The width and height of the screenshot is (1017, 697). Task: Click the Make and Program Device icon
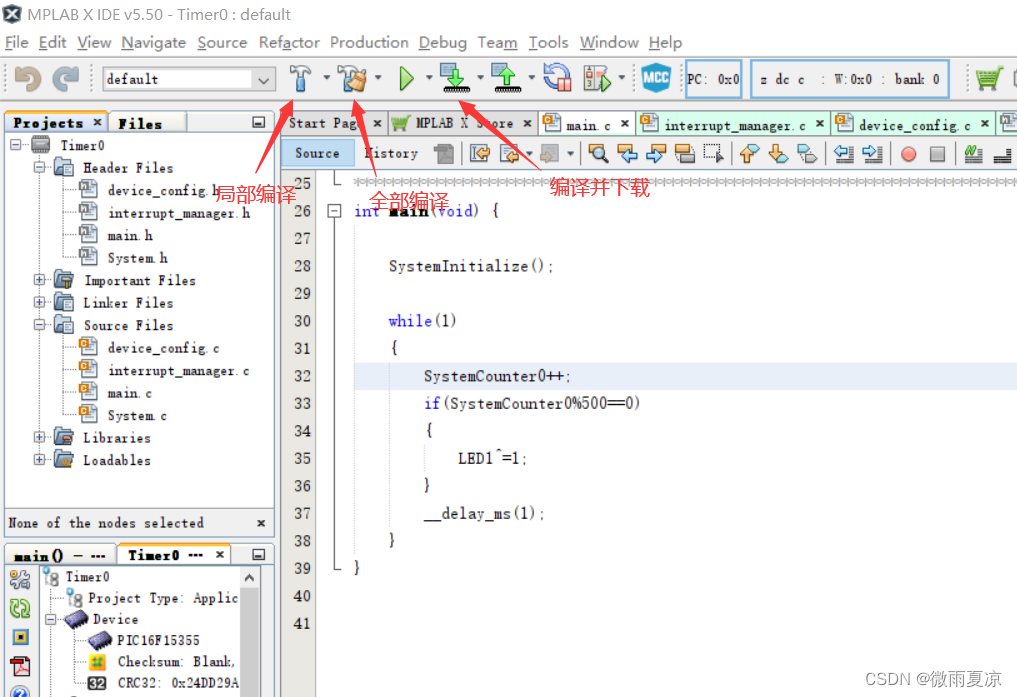pos(455,78)
